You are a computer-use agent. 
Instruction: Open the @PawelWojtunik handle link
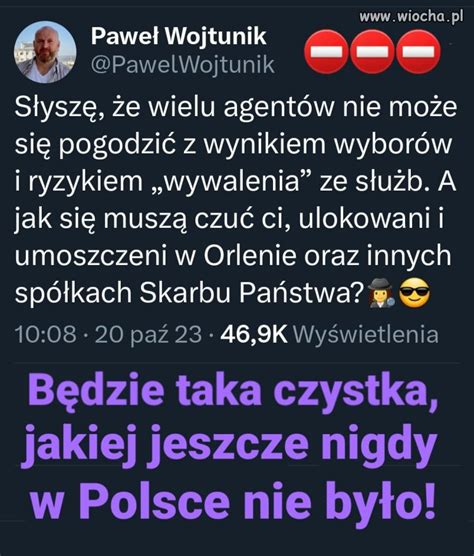tap(183, 65)
